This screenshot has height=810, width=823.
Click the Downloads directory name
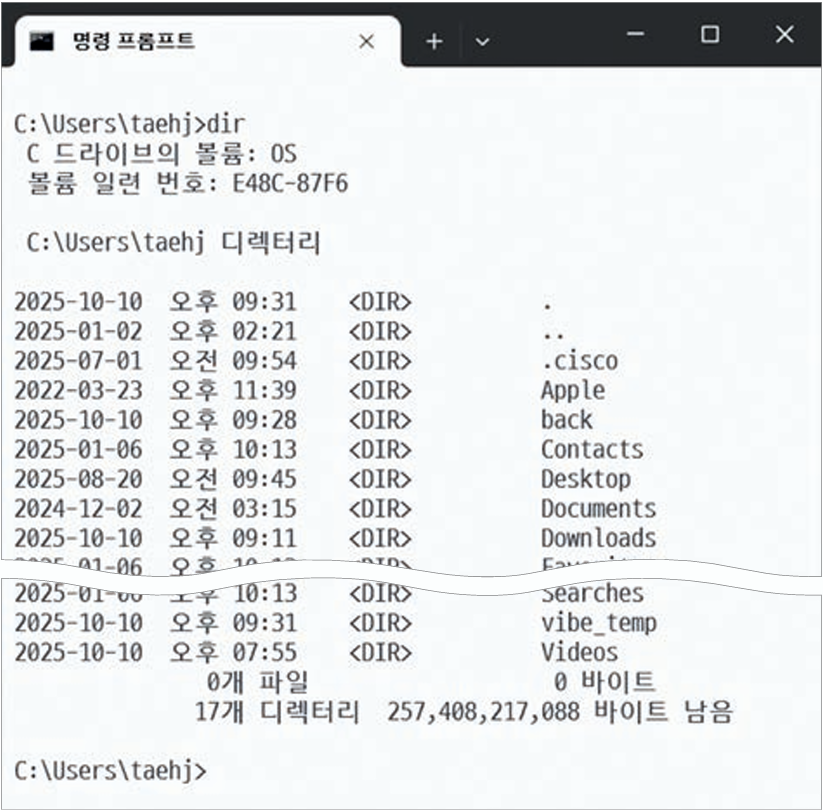[x=598, y=538]
